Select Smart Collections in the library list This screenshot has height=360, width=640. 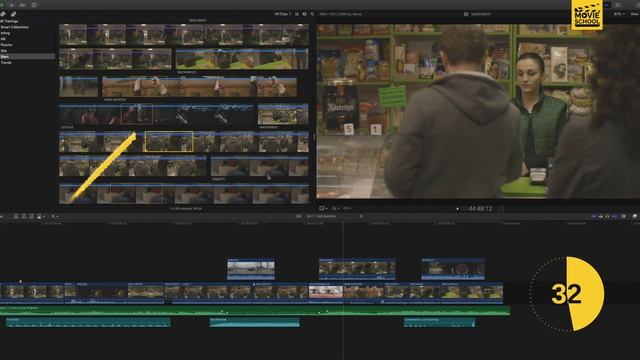click(x=15, y=27)
